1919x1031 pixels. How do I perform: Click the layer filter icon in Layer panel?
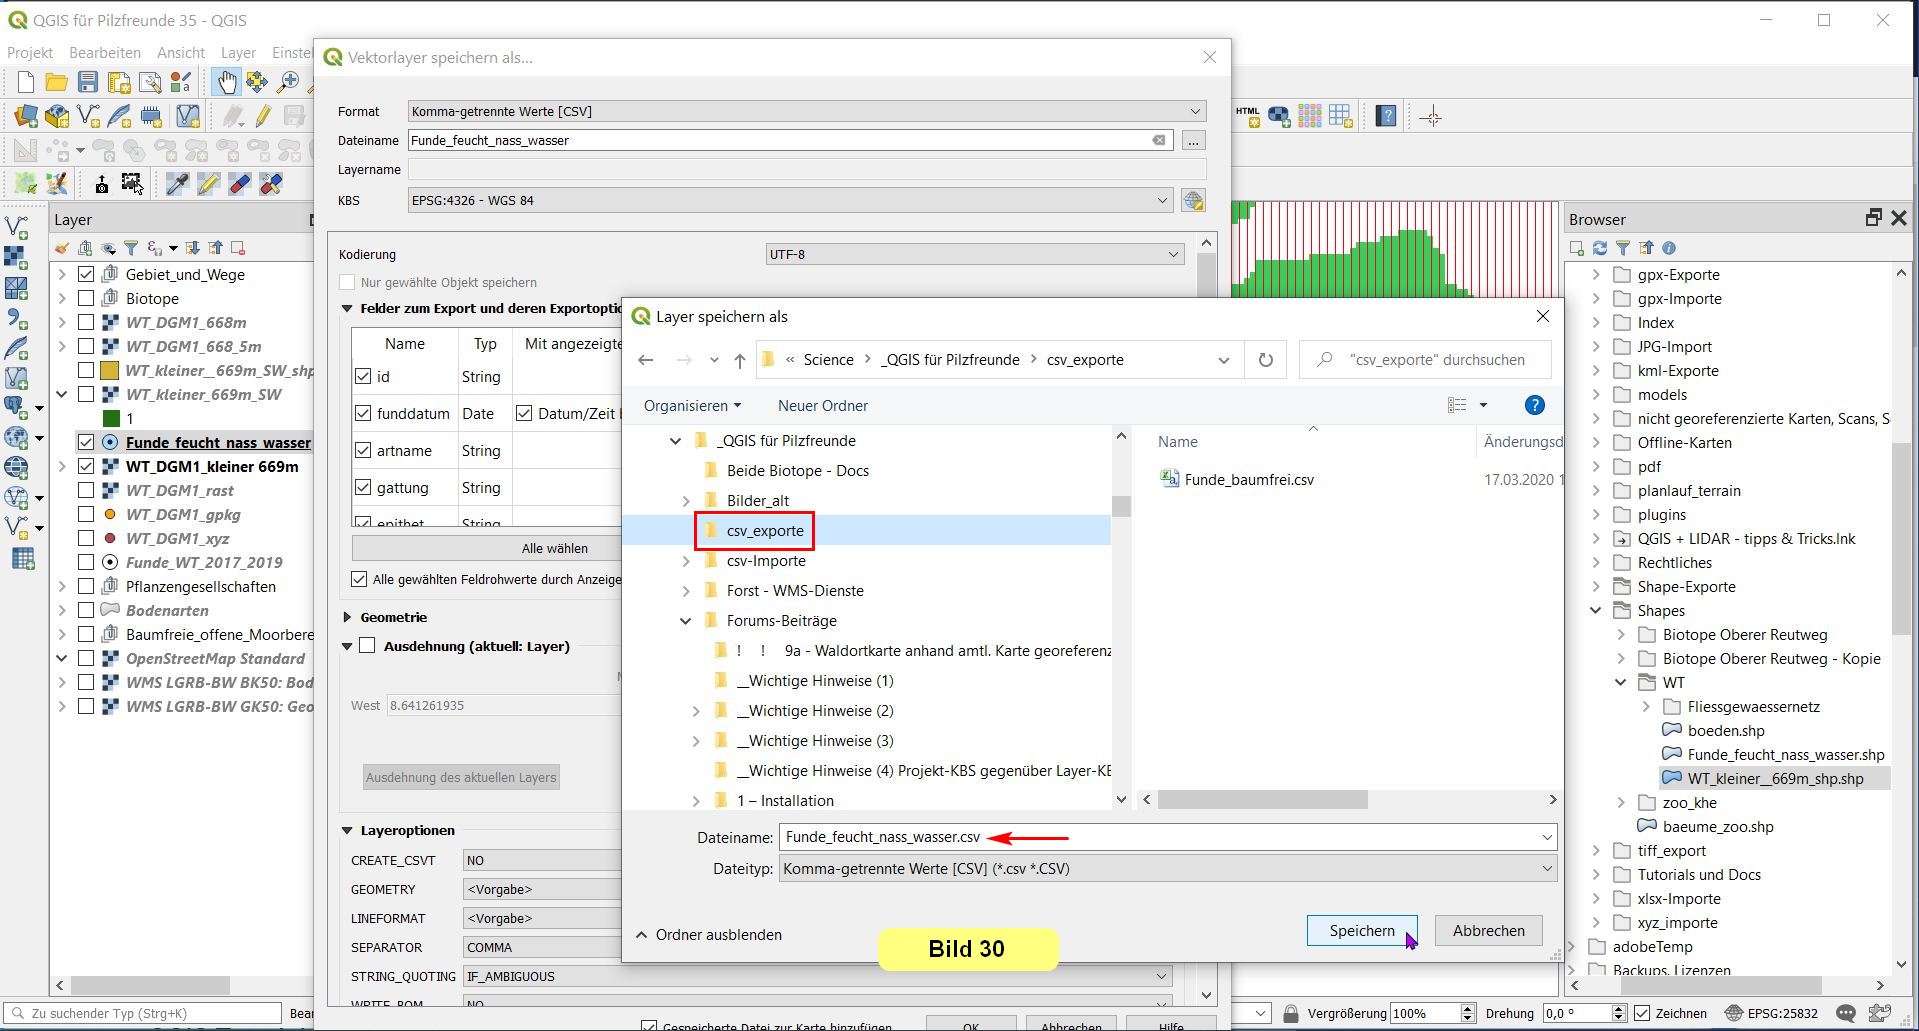(131, 248)
